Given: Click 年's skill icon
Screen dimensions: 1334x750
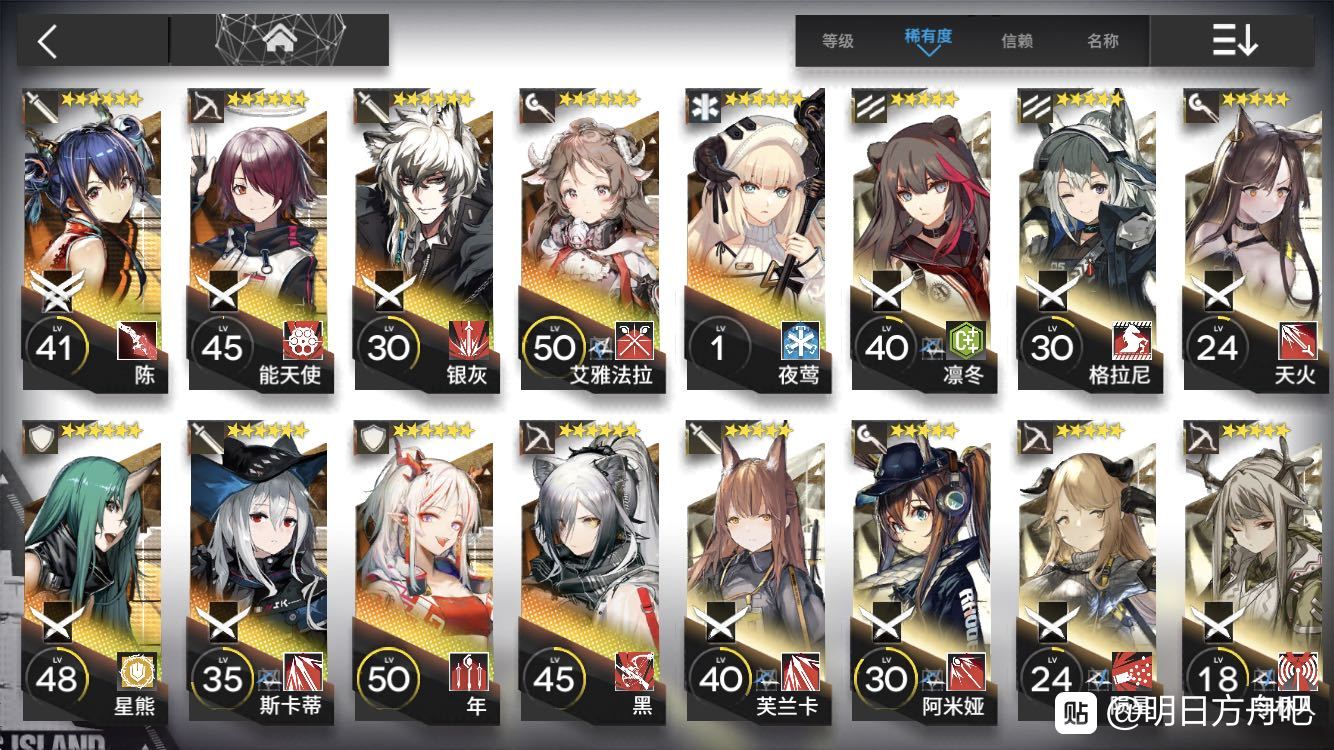Looking at the screenshot, I should click(469, 672).
